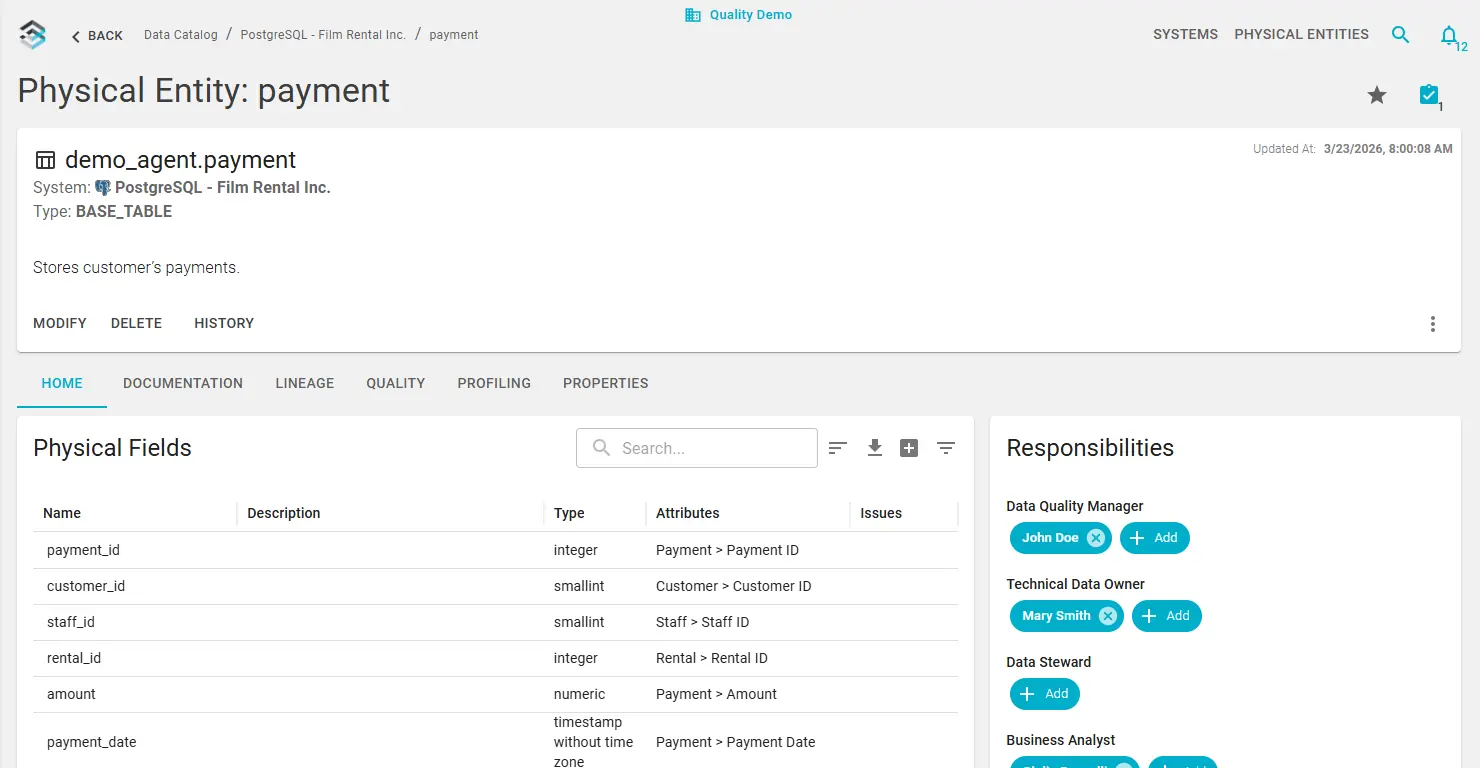Open the three-dot more options menu
Image resolution: width=1480 pixels, height=768 pixels.
tap(1433, 324)
